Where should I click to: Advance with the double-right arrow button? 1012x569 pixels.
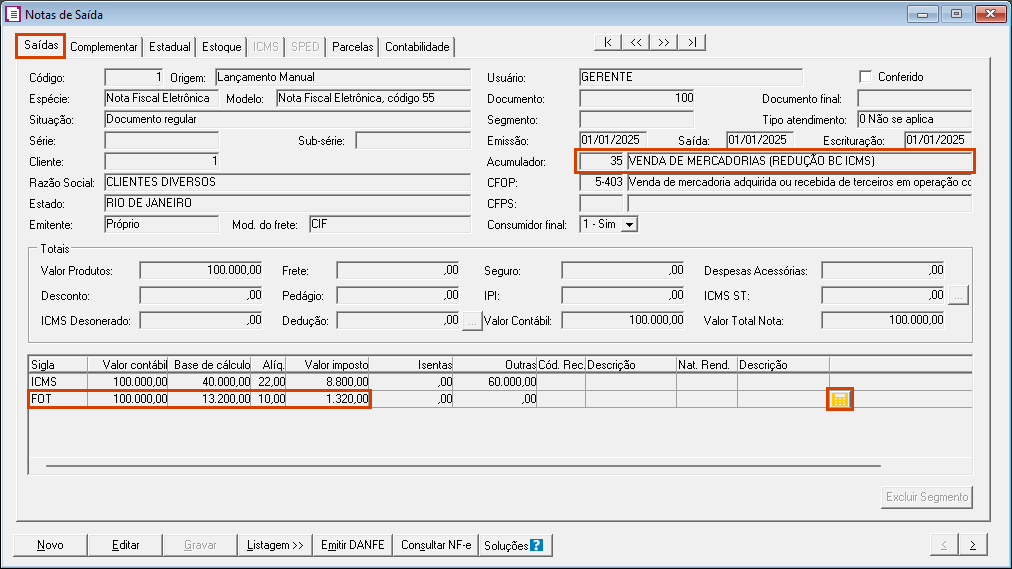[664, 42]
